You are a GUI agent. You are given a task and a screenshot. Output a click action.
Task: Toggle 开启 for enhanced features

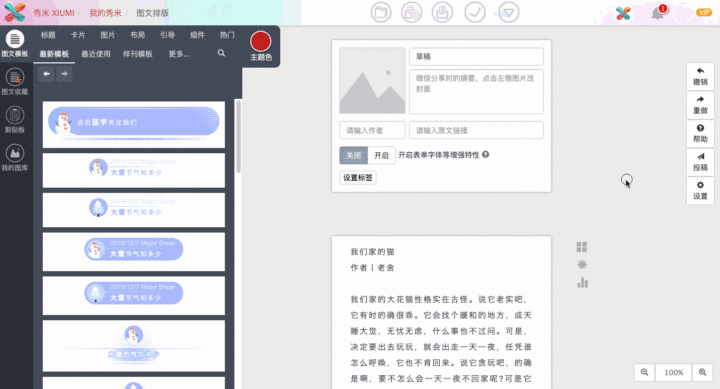click(382, 155)
